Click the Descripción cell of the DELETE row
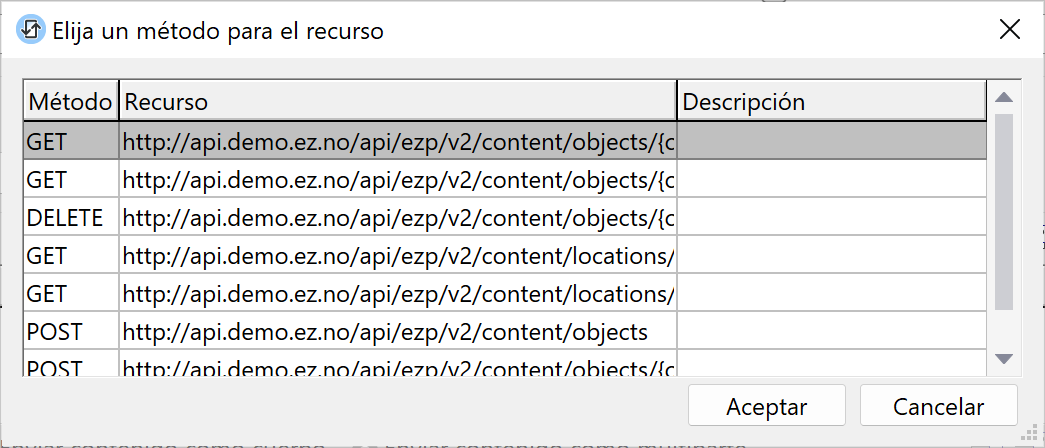 pos(831,217)
